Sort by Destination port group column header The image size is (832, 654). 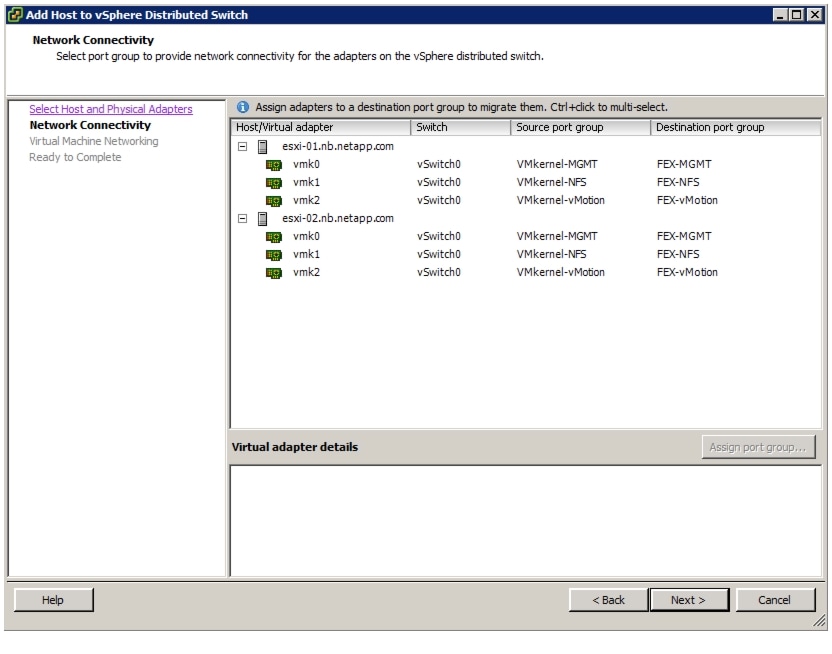tap(735, 127)
